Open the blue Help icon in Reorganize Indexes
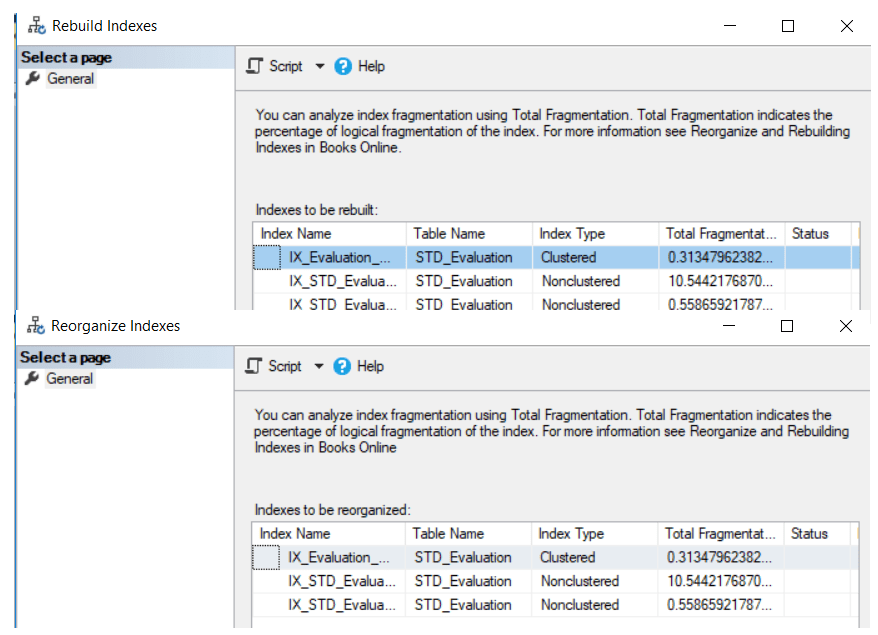Viewport: 878px width, 635px height. (x=342, y=366)
